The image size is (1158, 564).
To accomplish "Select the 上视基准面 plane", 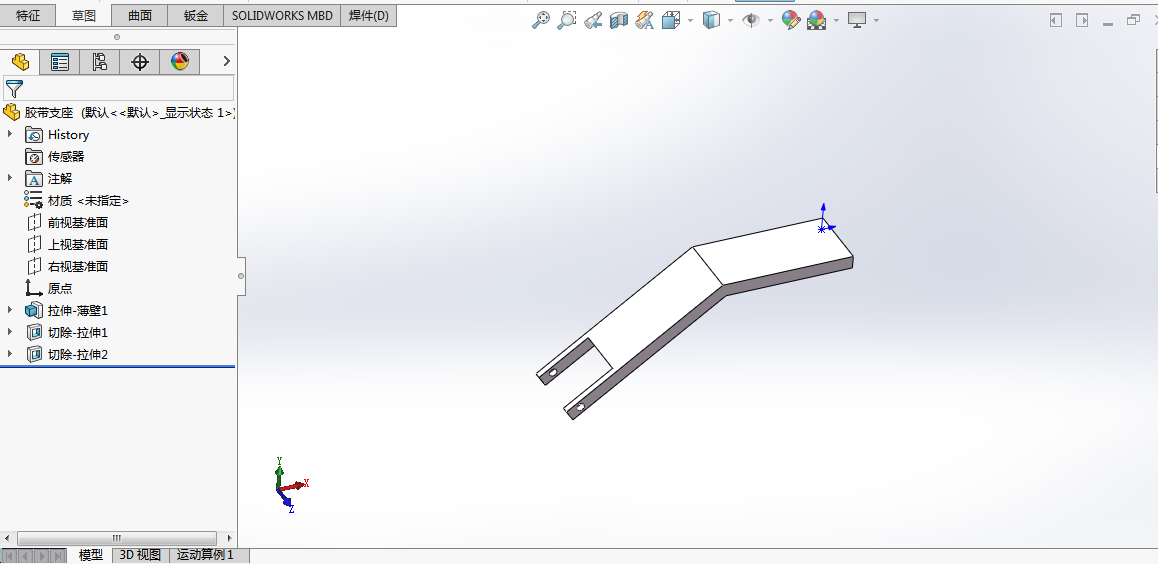I will click(x=78, y=244).
